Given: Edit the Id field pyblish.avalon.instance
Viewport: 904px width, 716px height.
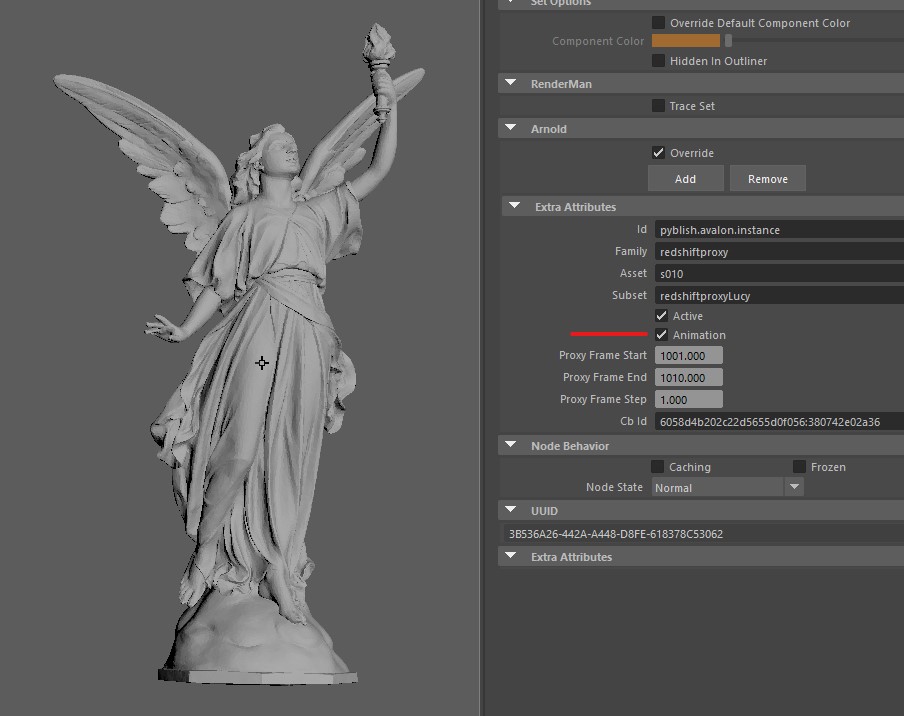Looking at the screenshot, I should (x=779, y=229).
